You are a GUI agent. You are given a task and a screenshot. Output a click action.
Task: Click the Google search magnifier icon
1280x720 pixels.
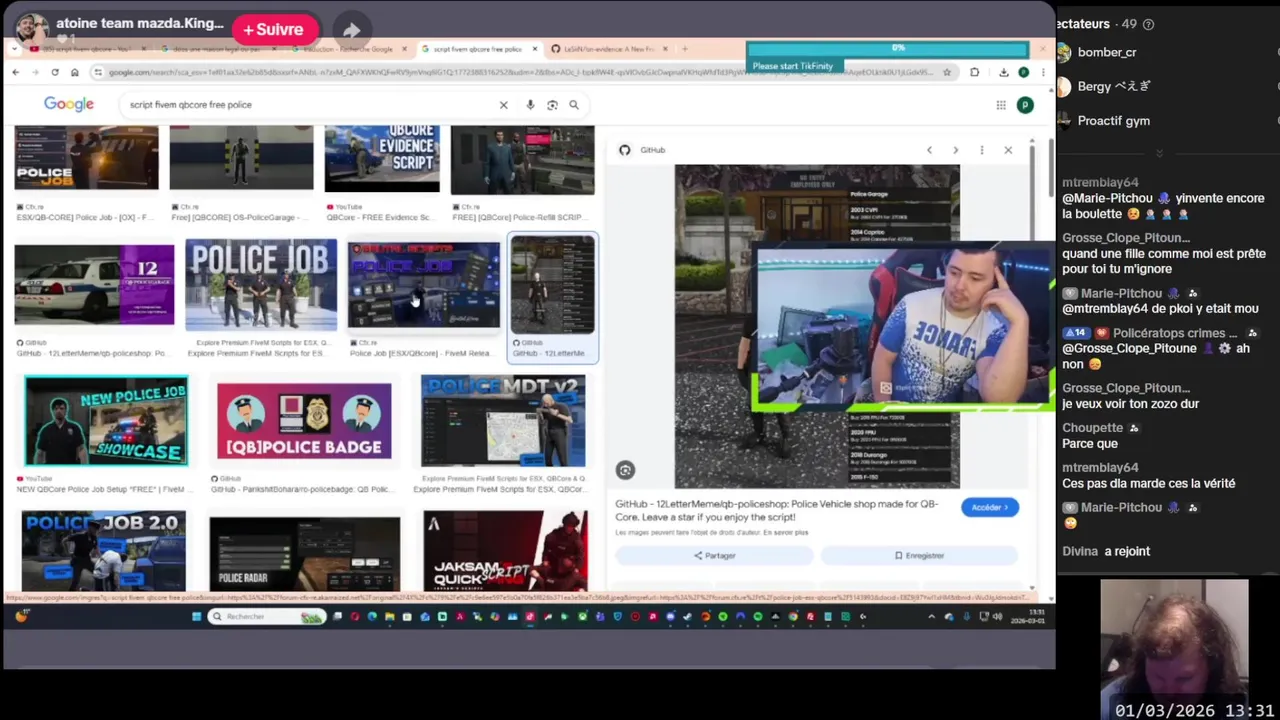[x=574, y=105]
